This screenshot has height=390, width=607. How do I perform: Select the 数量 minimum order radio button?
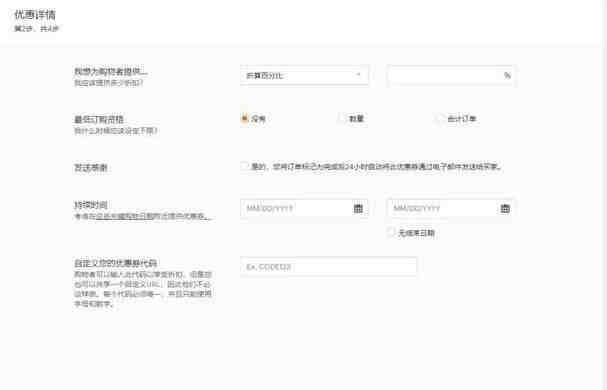tap(342, 118)
